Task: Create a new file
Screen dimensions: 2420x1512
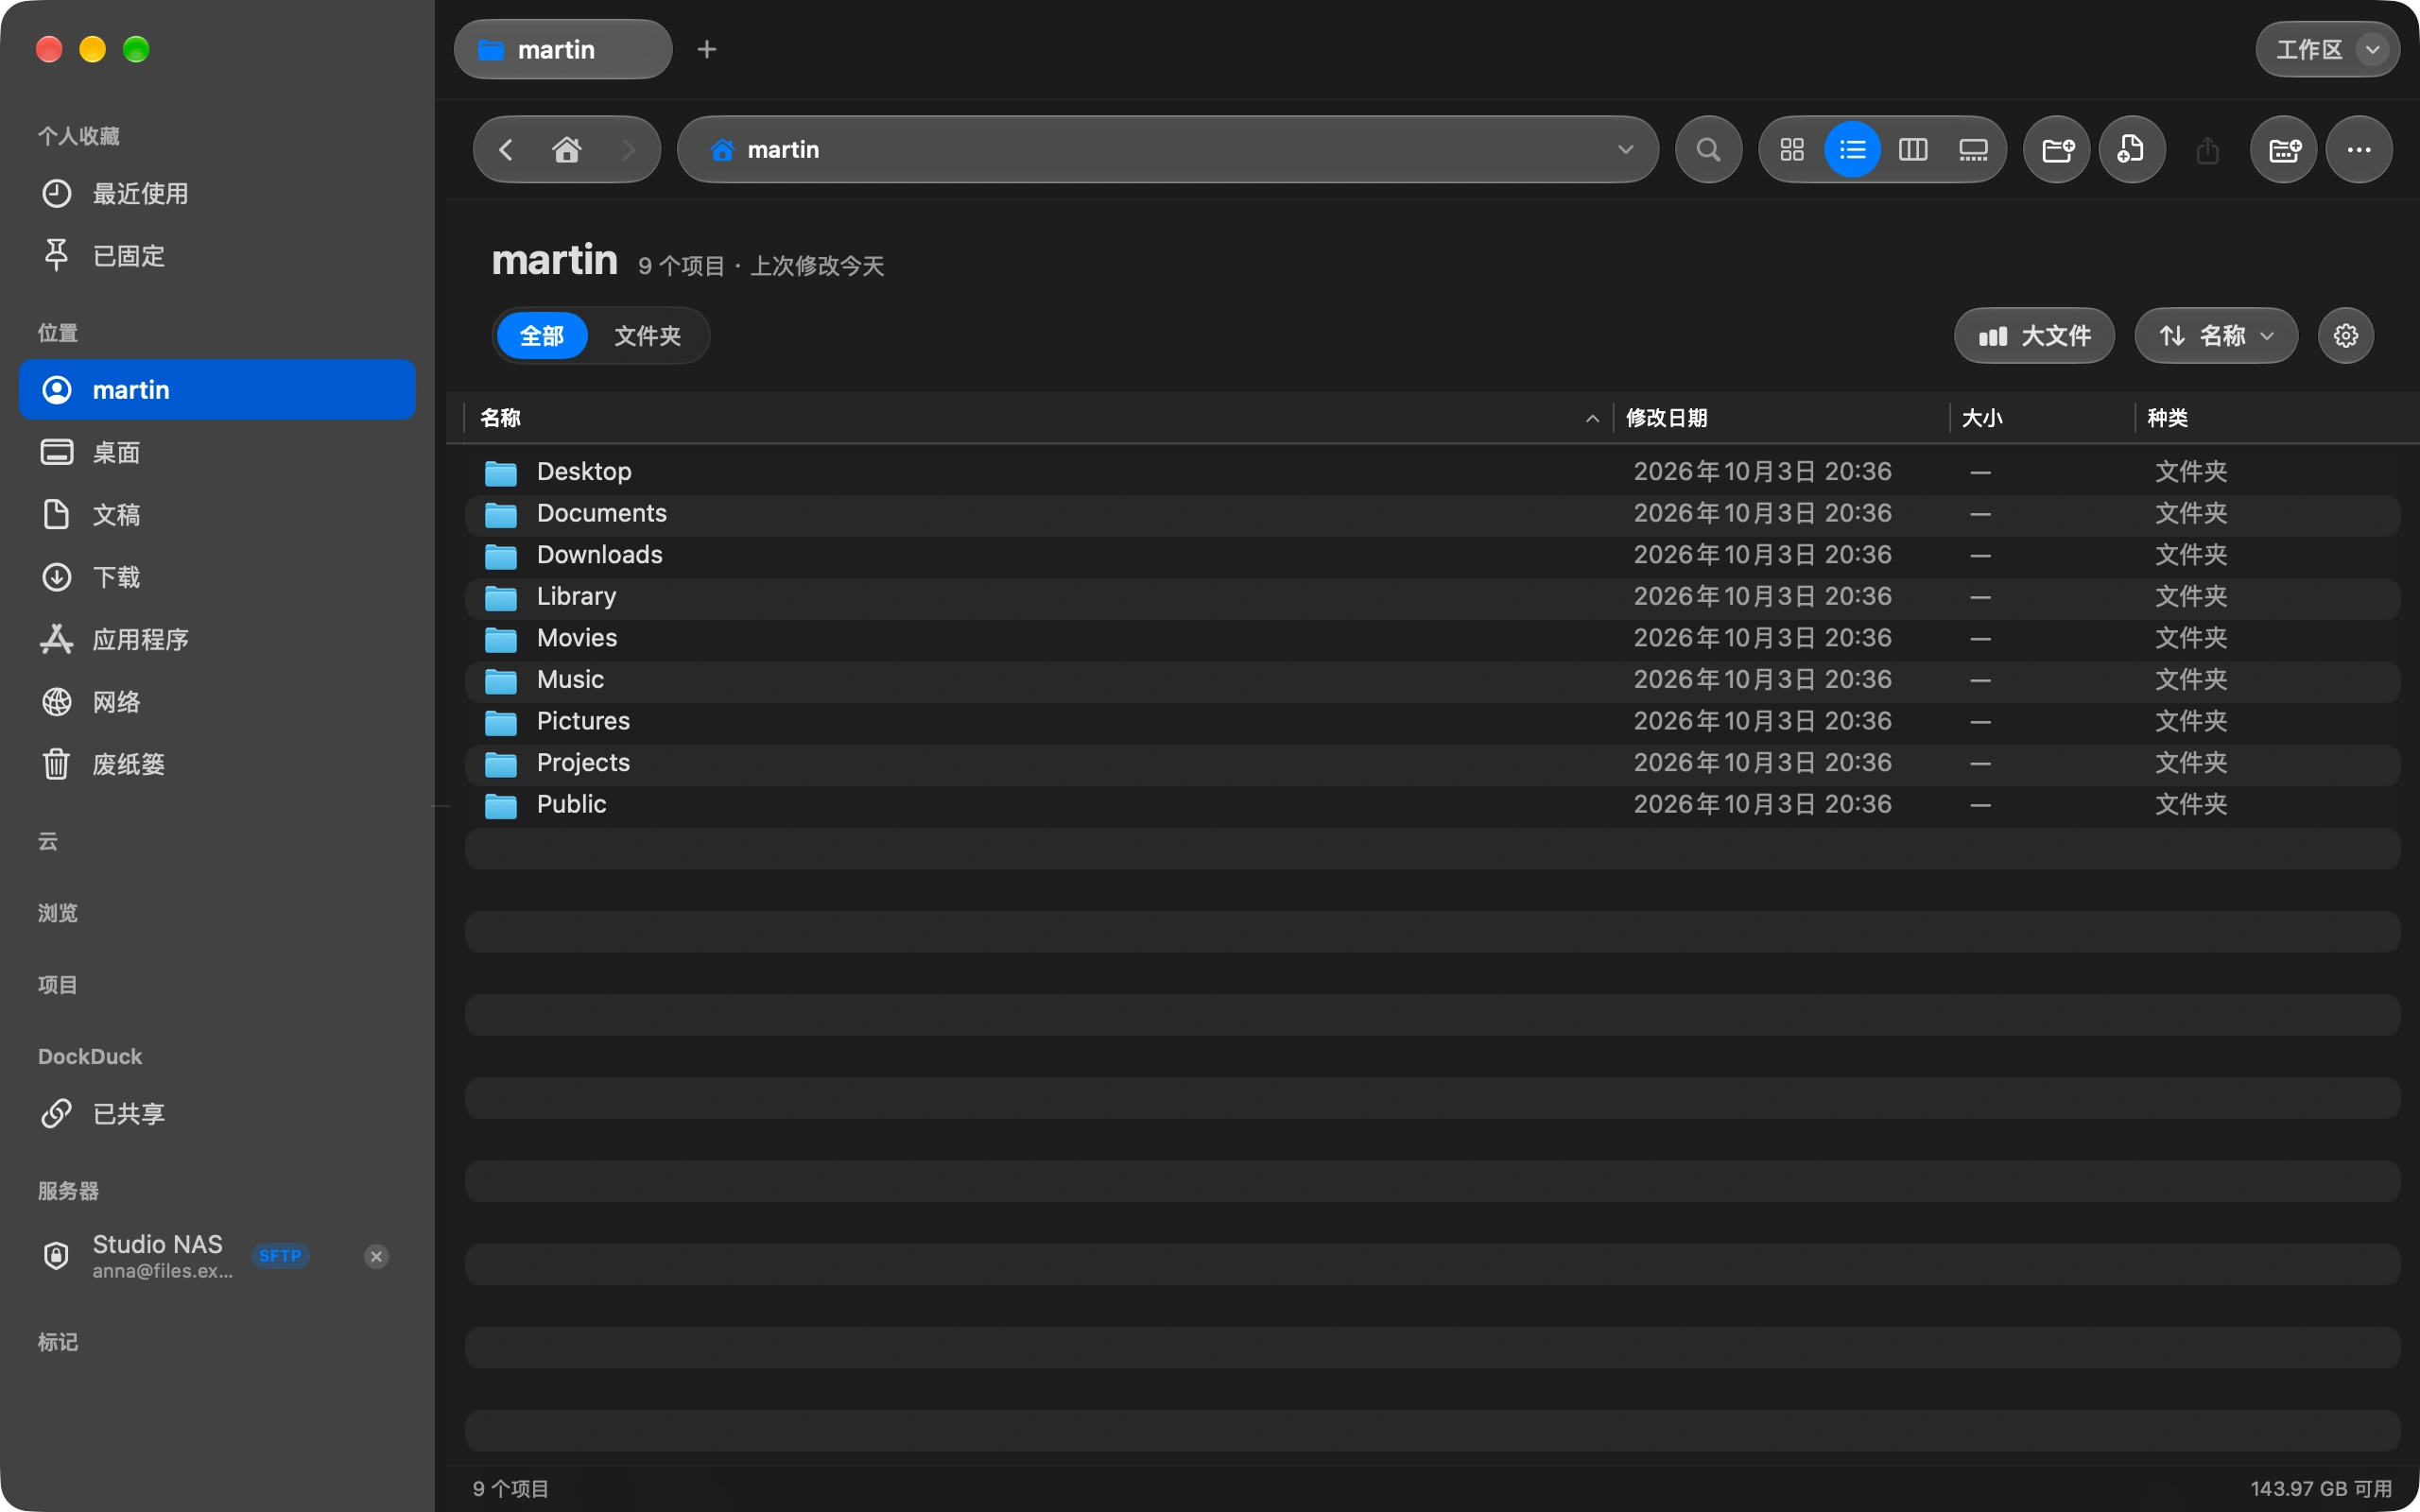Action: click(x=2132, y=150)
